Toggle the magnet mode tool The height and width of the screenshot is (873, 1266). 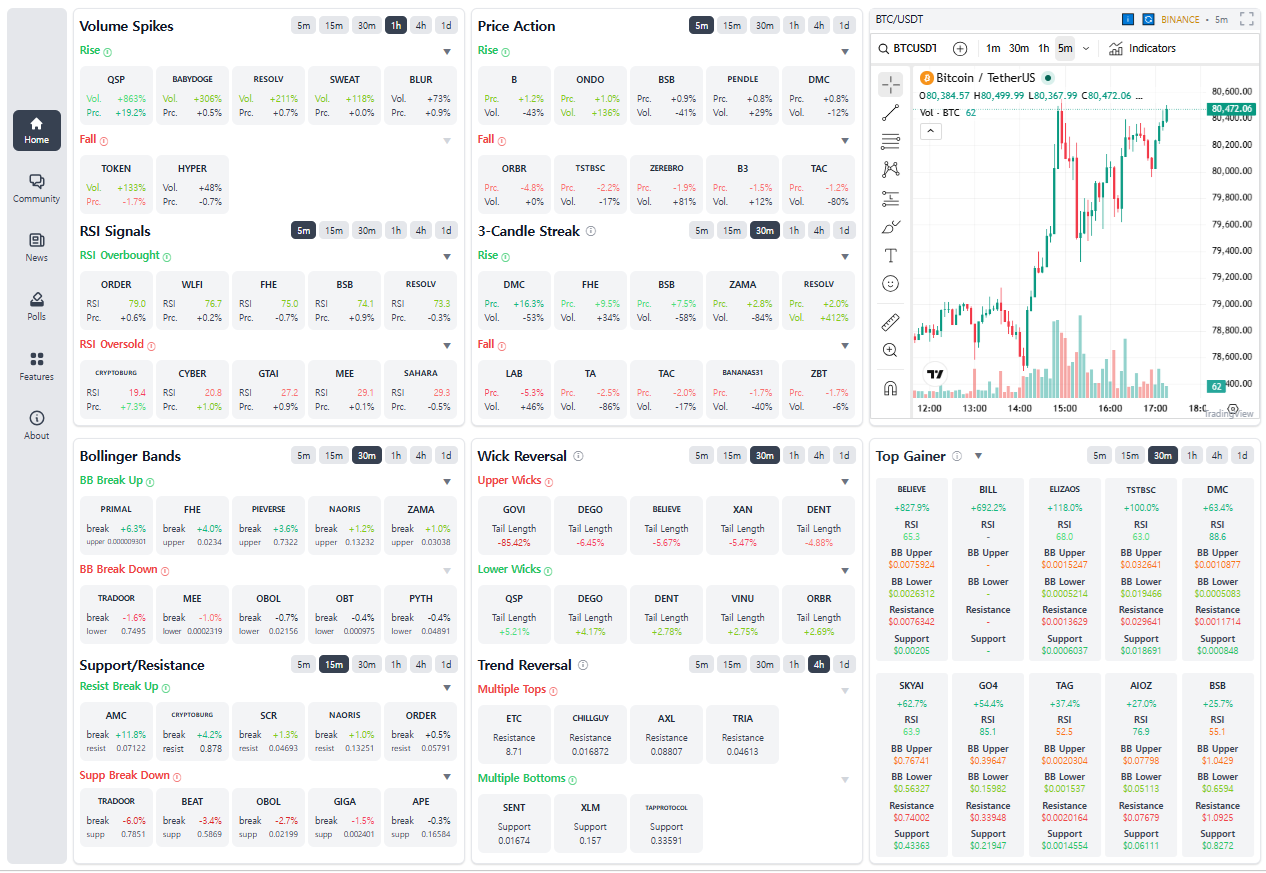(x=890, y=388)
